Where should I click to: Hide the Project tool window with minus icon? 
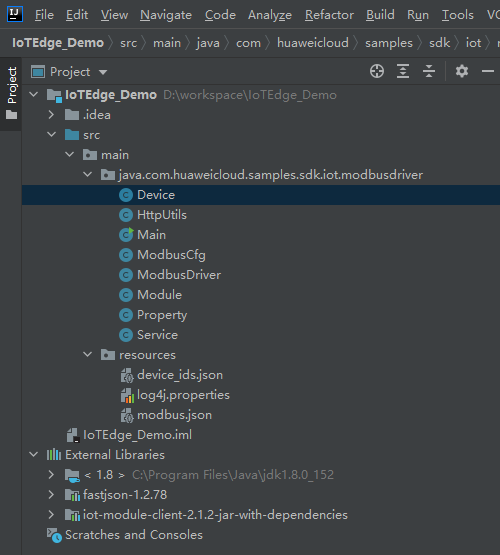[488, 71]
